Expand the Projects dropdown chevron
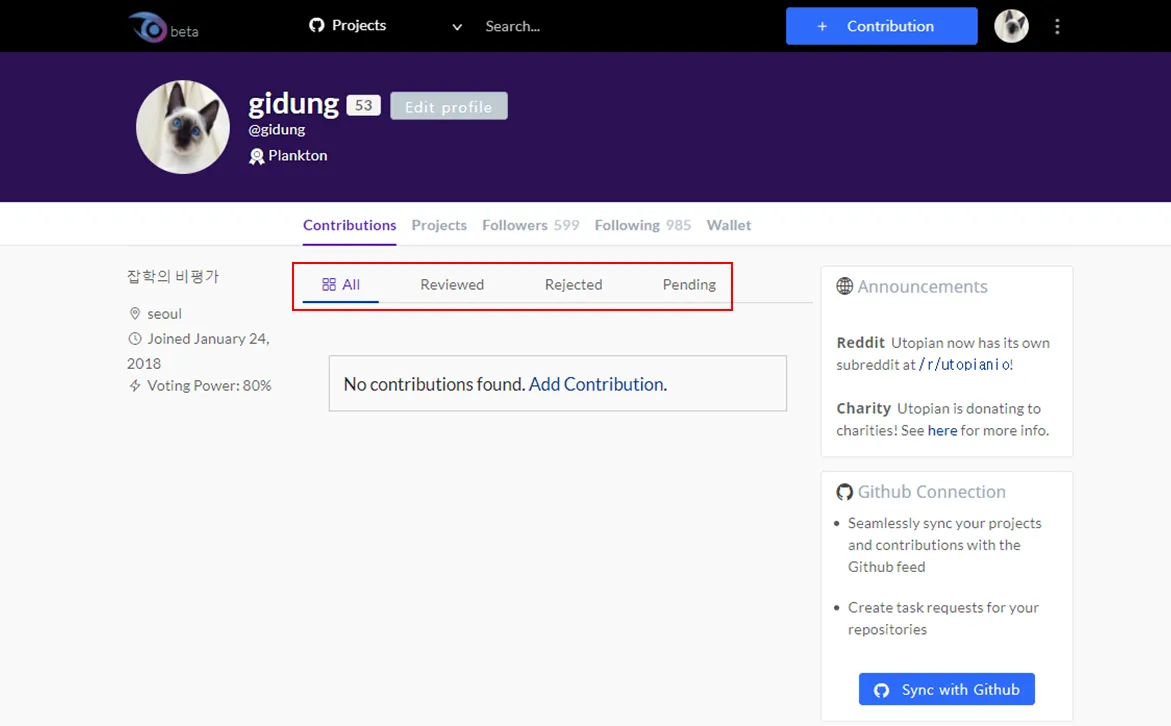Screen dimensions: 1171x726 [457, 27]
